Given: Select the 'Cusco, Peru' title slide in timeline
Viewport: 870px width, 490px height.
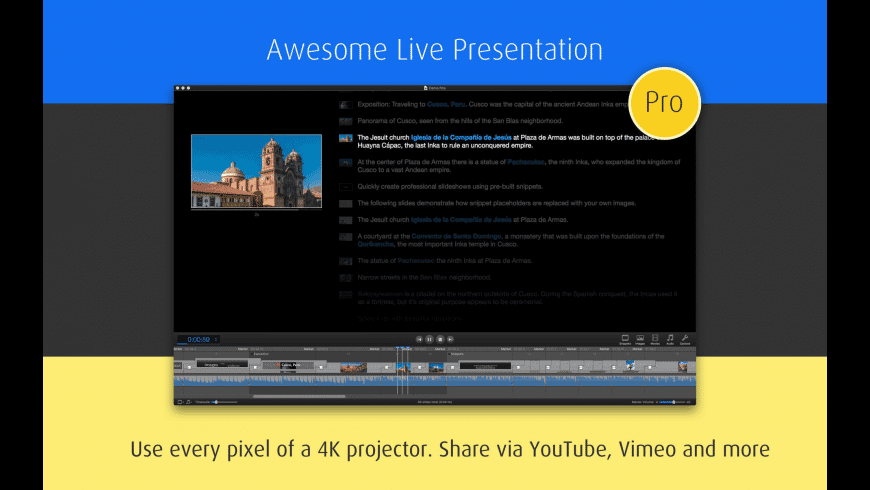Looking at the screenshot, I should [x=288, y=366].
